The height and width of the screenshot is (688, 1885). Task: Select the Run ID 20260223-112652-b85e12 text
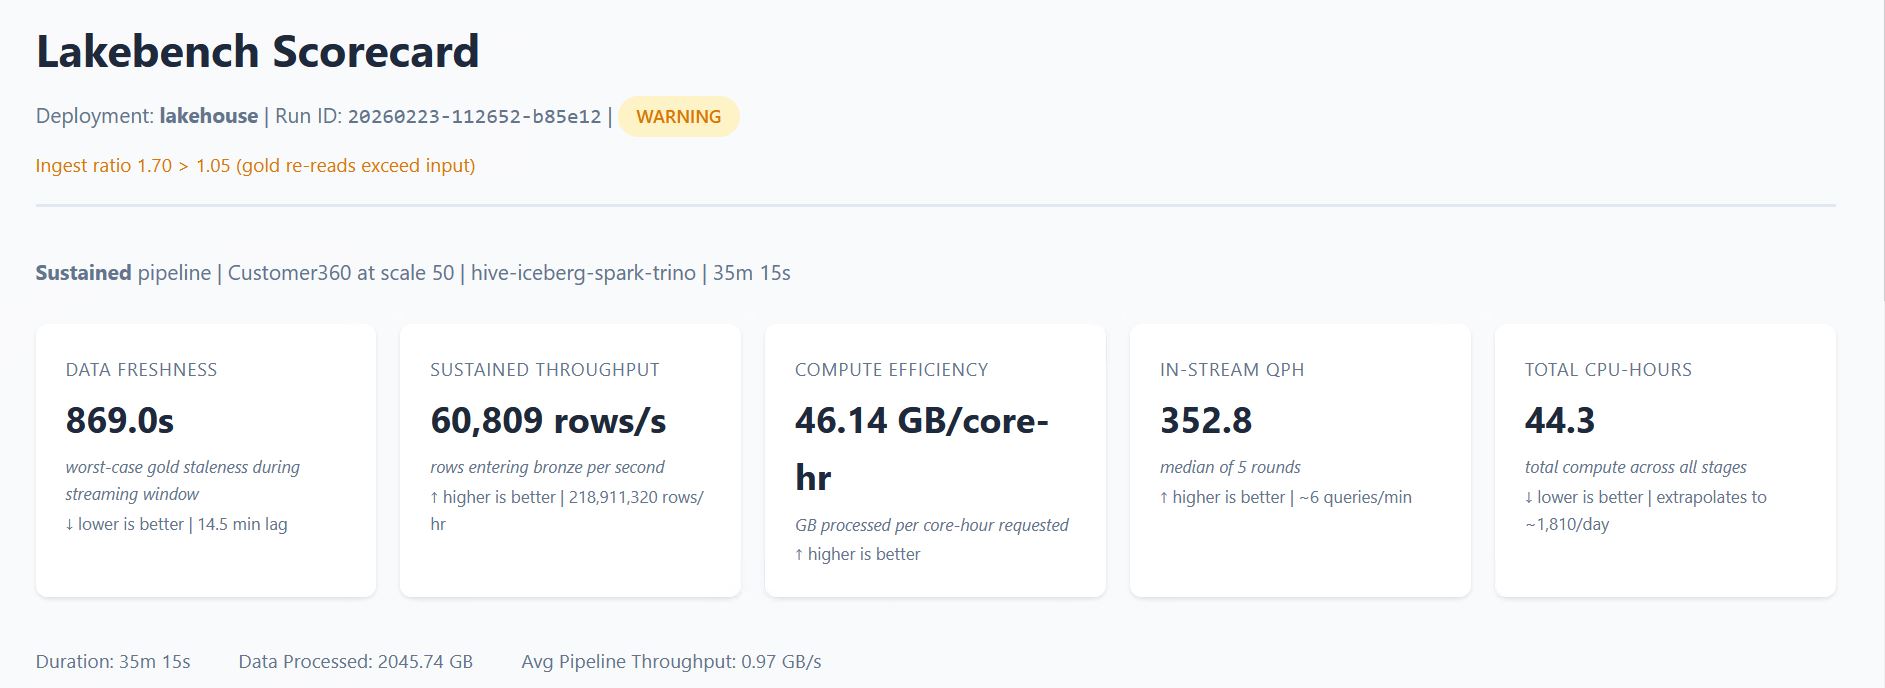coord(474,117)
